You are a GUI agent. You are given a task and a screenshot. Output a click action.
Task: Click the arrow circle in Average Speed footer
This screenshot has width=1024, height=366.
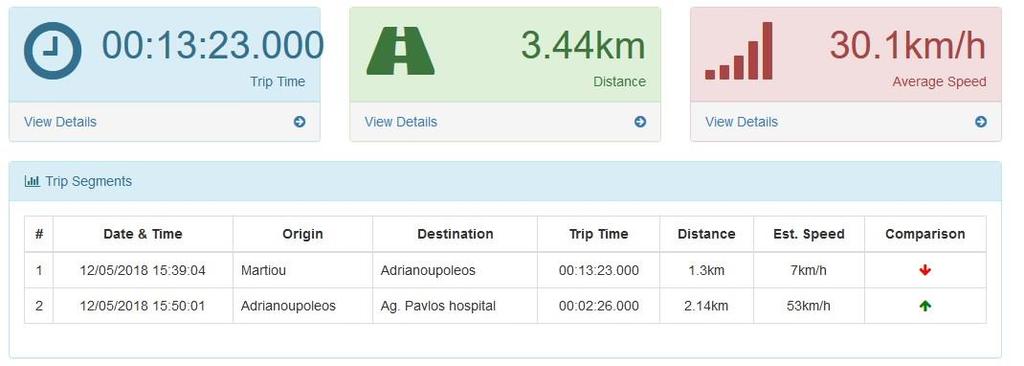click(981, 122)
